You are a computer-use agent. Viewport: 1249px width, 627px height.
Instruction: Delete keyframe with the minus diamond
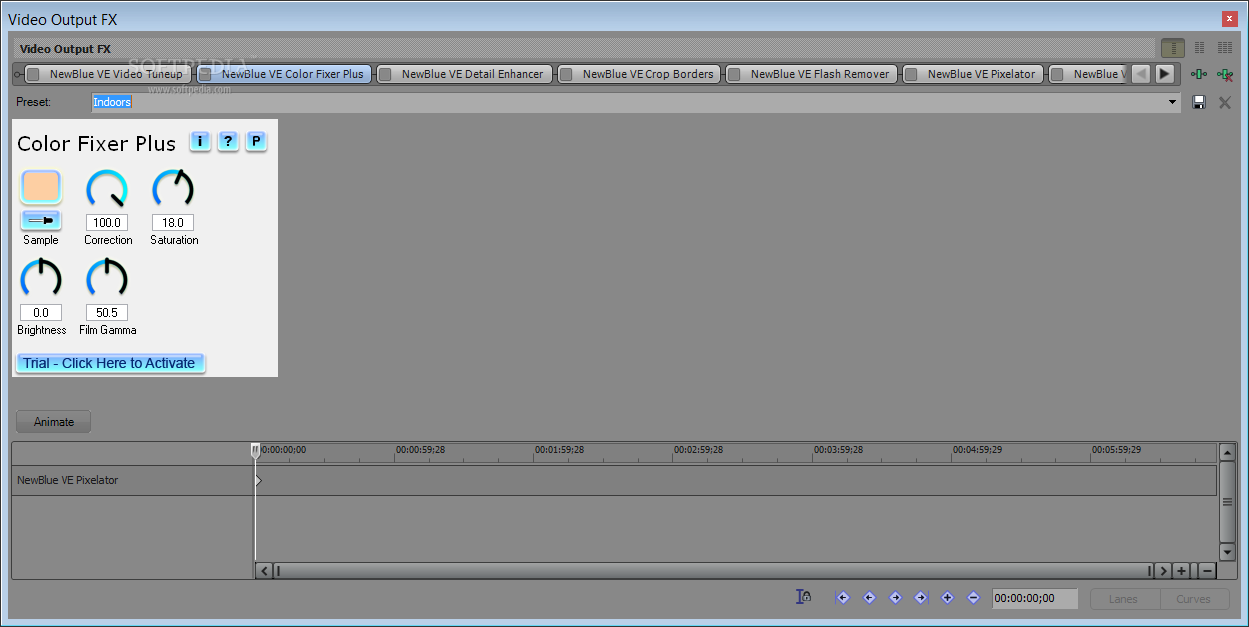(x=973, y=598)
